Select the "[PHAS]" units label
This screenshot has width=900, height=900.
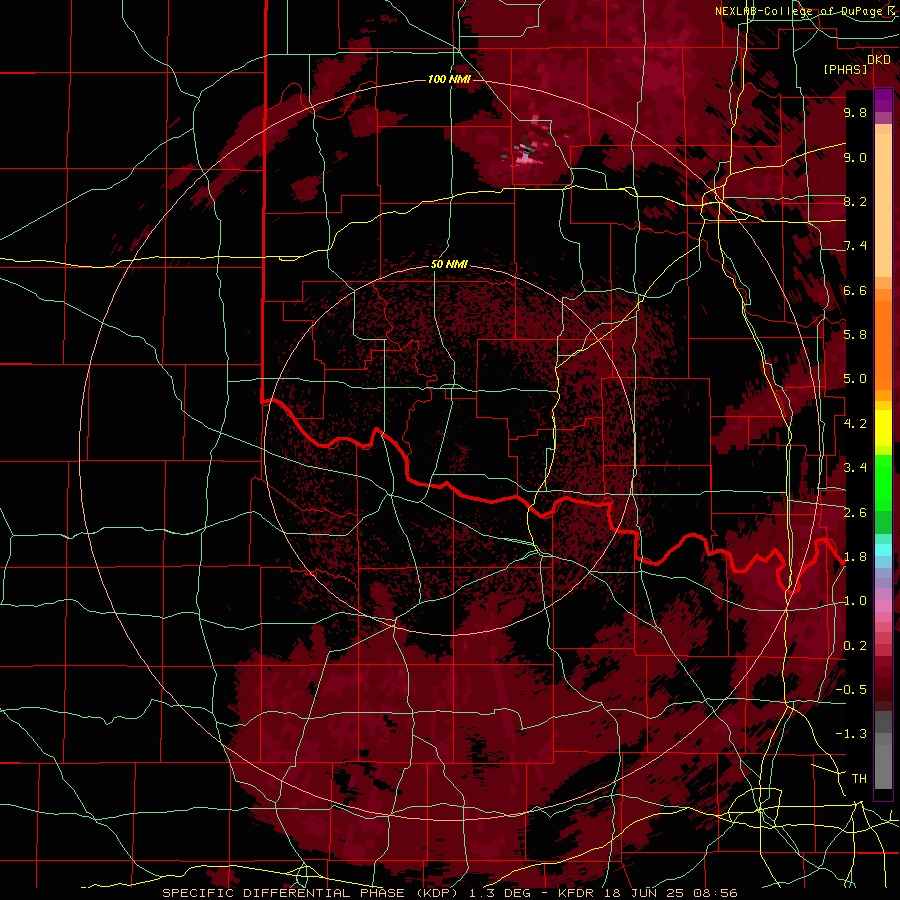(845, 70)
